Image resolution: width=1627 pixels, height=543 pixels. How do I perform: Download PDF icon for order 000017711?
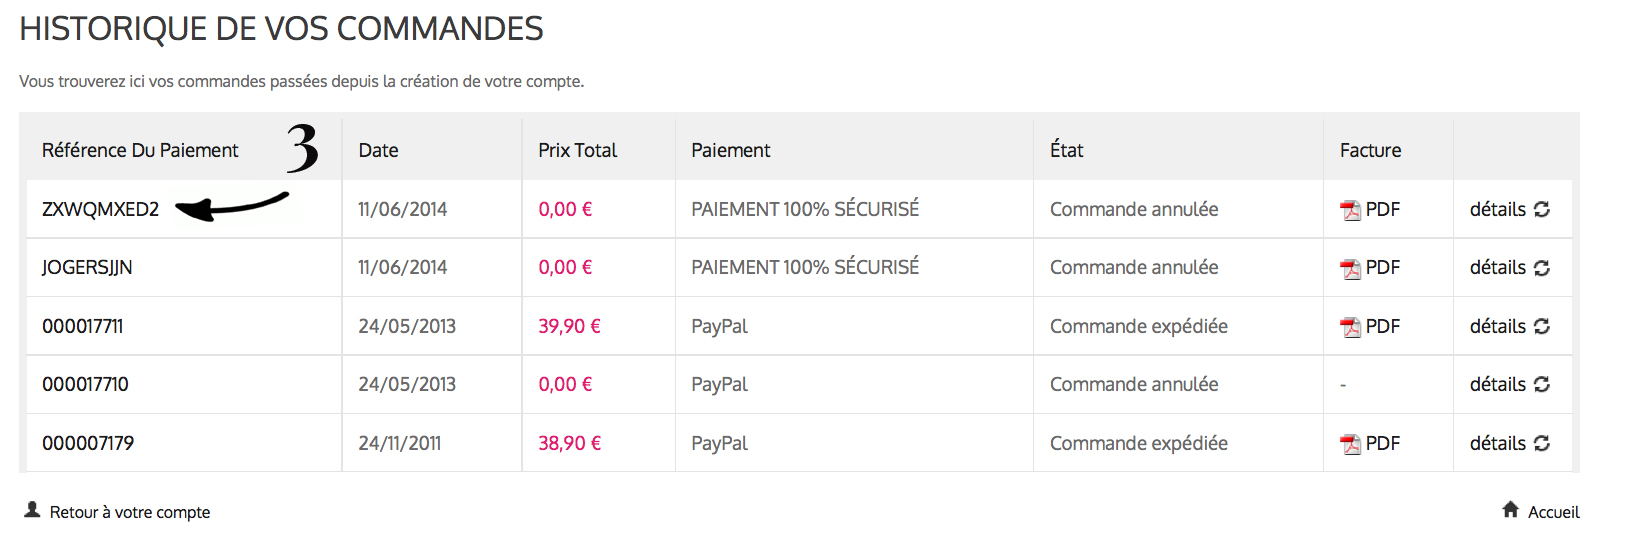pos(1351,327)
